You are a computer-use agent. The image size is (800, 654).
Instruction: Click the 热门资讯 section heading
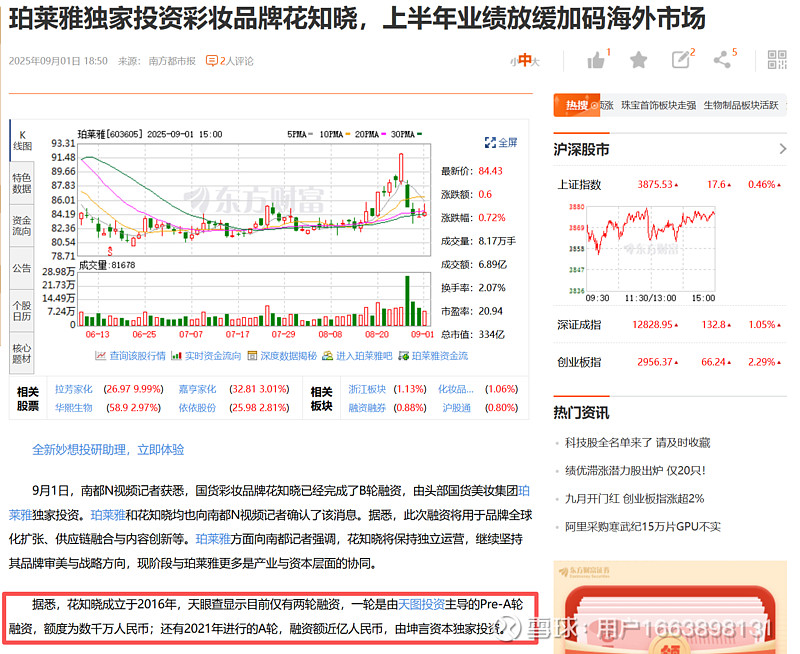581,412
